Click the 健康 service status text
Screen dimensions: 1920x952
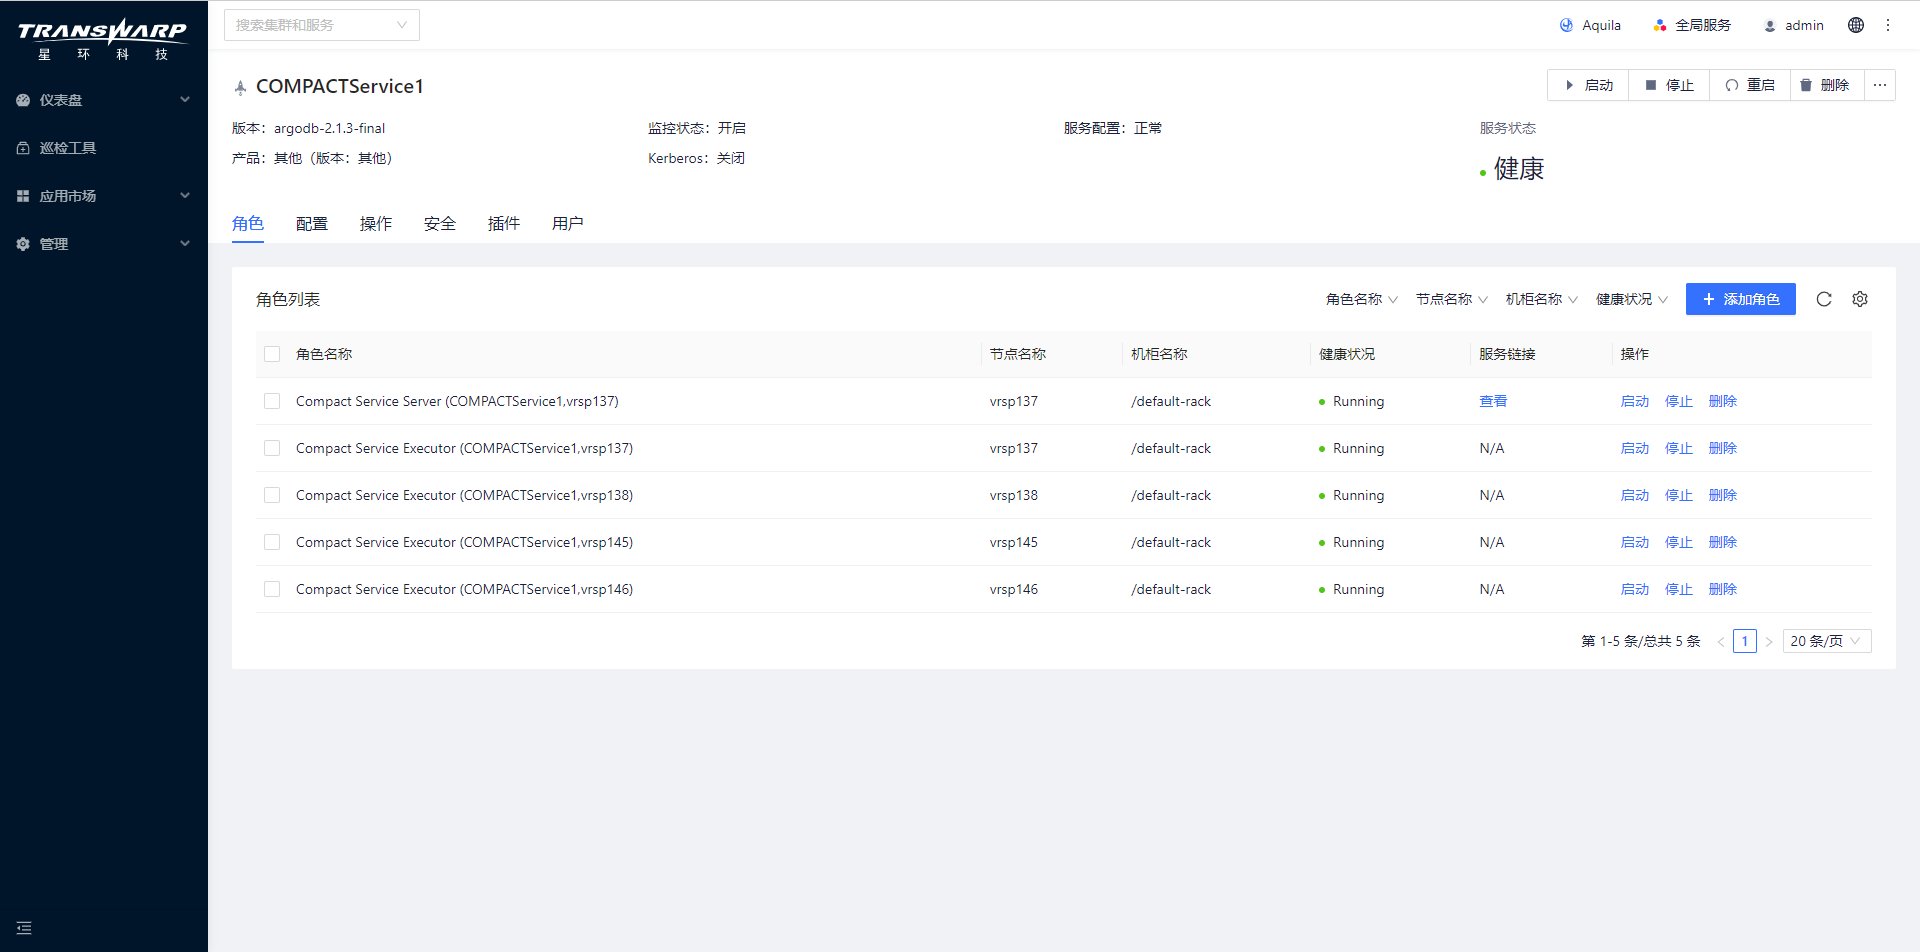pos(1519,169)
